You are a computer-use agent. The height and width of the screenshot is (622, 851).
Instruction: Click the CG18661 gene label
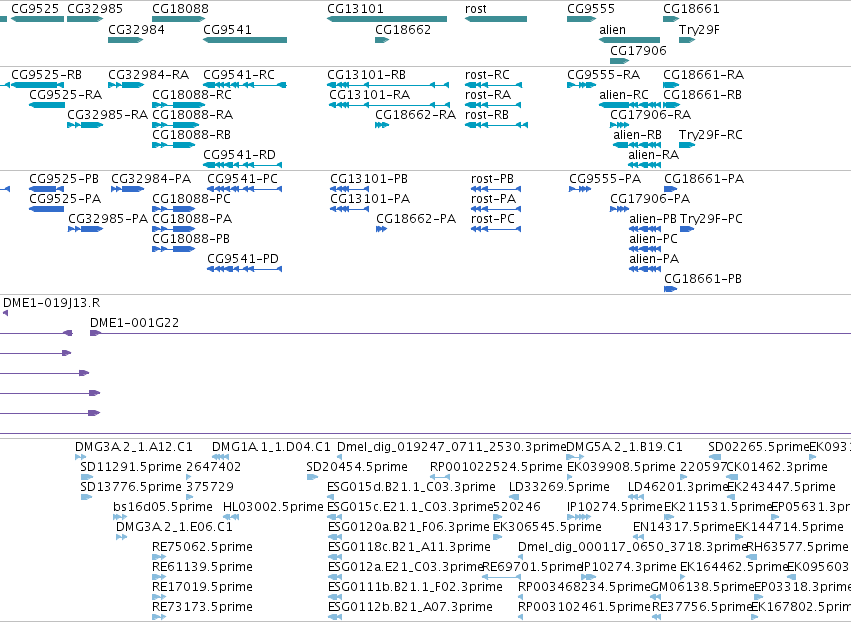point(691,9)
